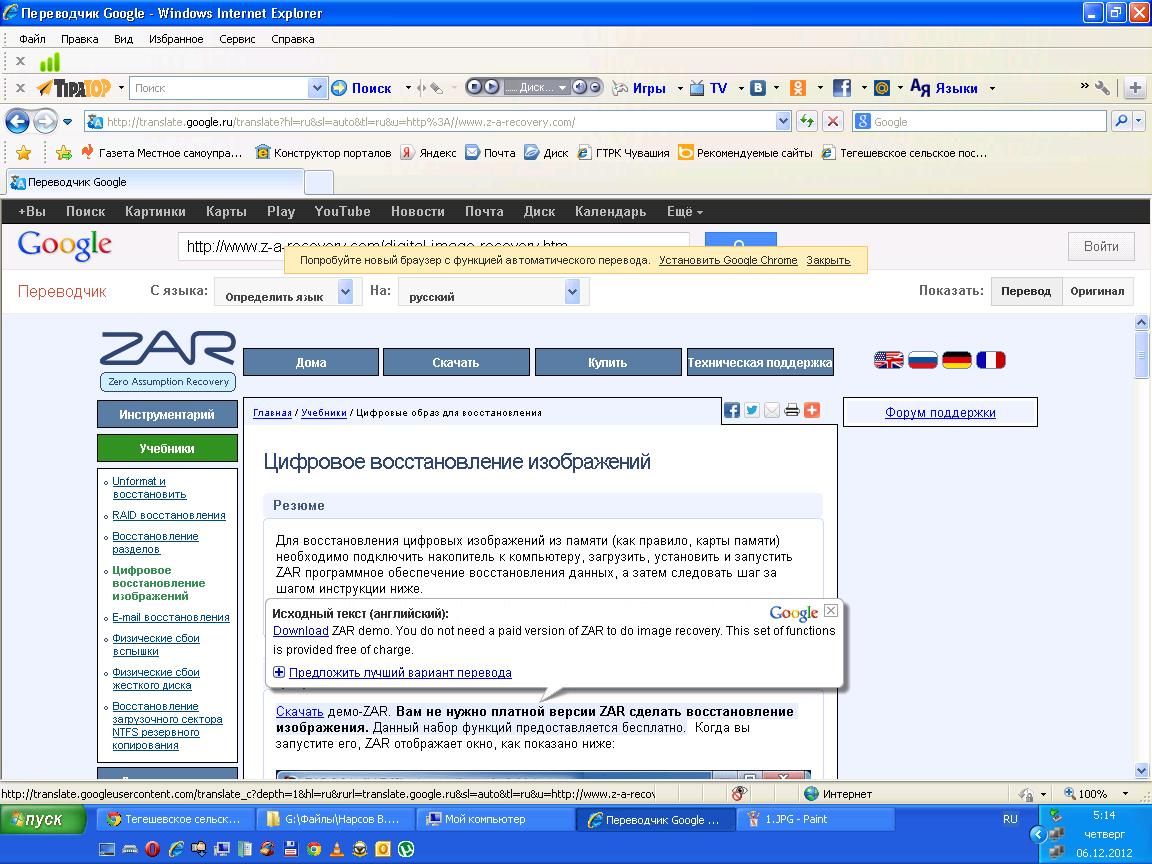Open the recent pages dropdown near Back/Forward

[x=68, y=121]
